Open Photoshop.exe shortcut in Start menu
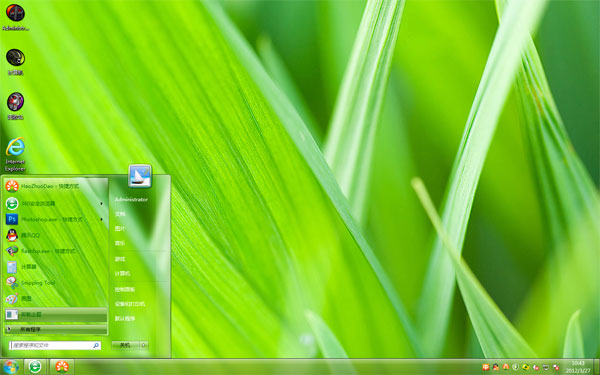This screenshot has height=375, width=600. pos(55,219)
